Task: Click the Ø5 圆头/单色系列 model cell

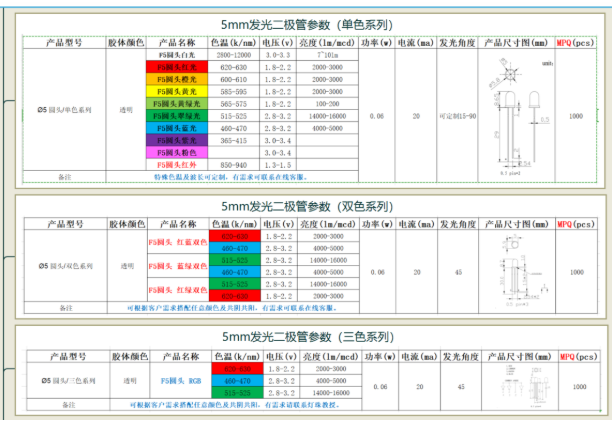Action: 64,110
